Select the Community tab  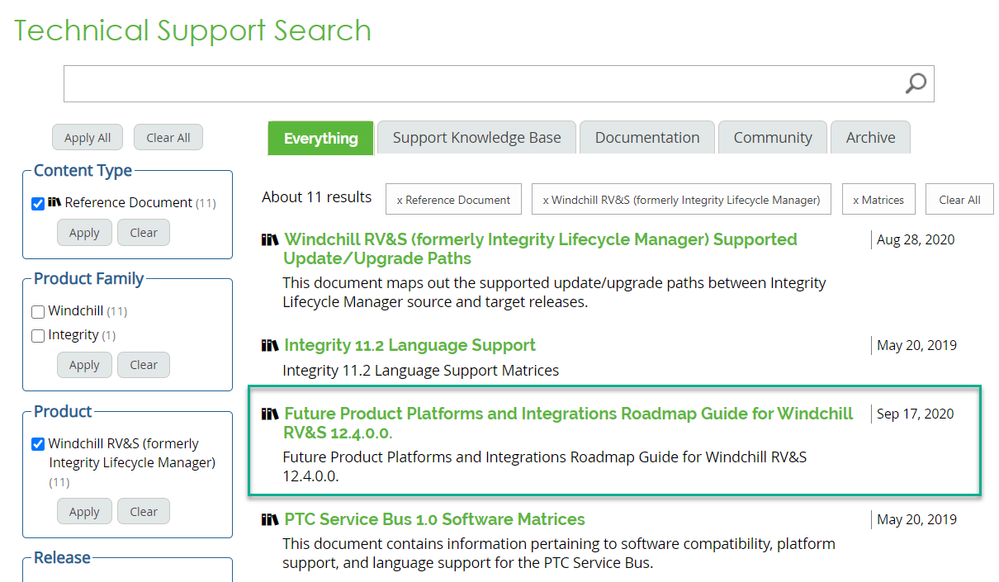772,138
